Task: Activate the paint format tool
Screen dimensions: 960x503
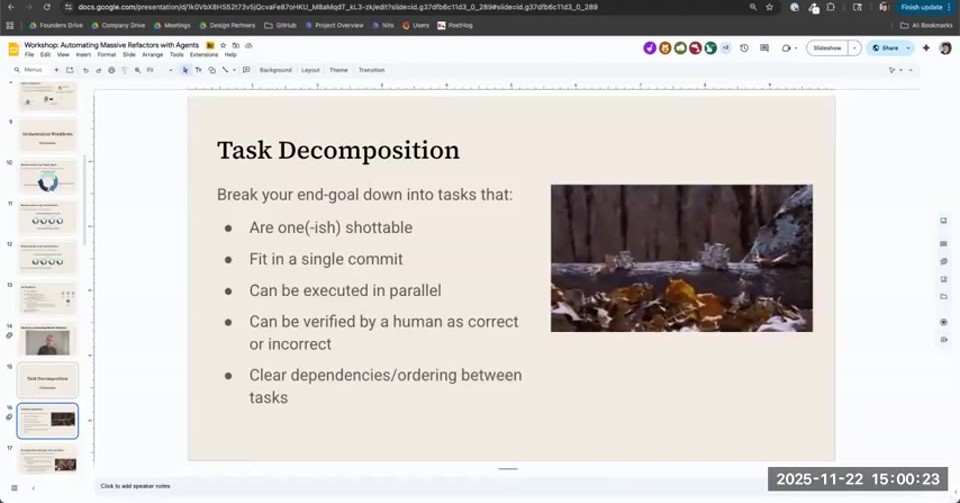Action: pos(124,70)
